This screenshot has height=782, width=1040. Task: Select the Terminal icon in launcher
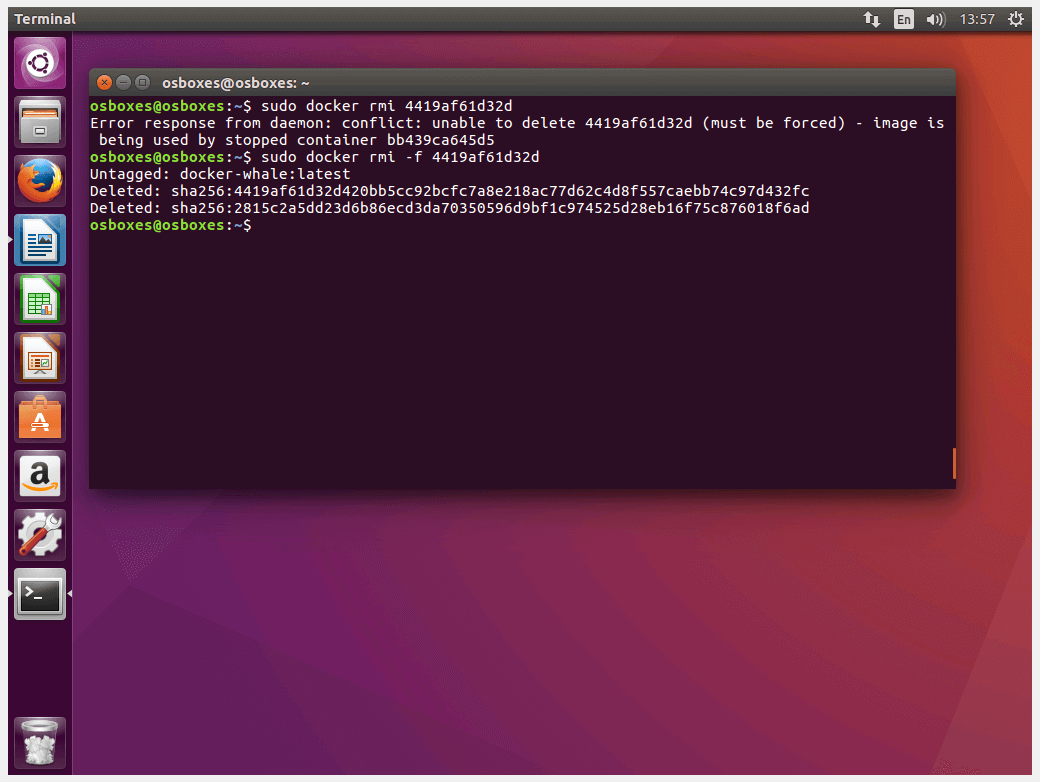pyautogui.click(x=40, y=594)
